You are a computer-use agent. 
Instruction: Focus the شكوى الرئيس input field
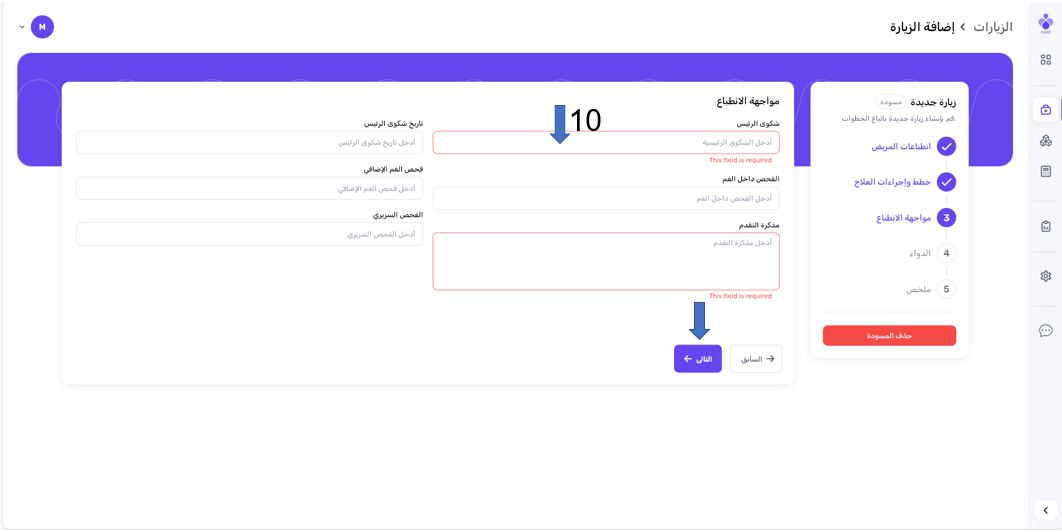click(x=606, y=143)
